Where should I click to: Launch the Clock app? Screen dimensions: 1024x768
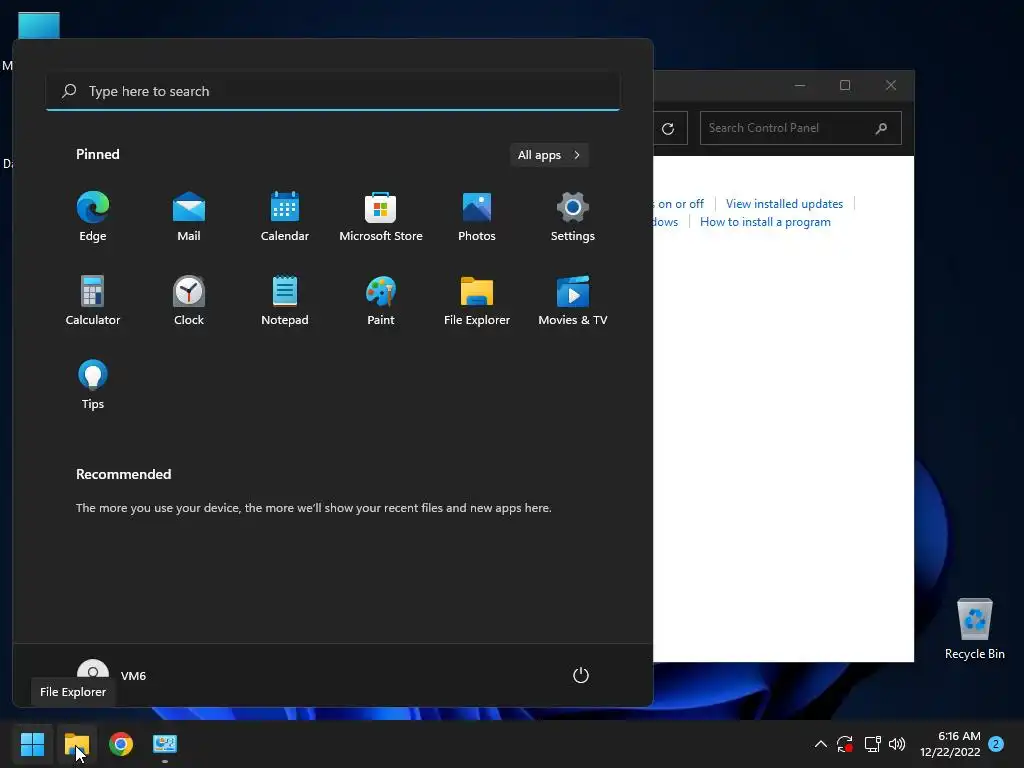click(189, 300)
